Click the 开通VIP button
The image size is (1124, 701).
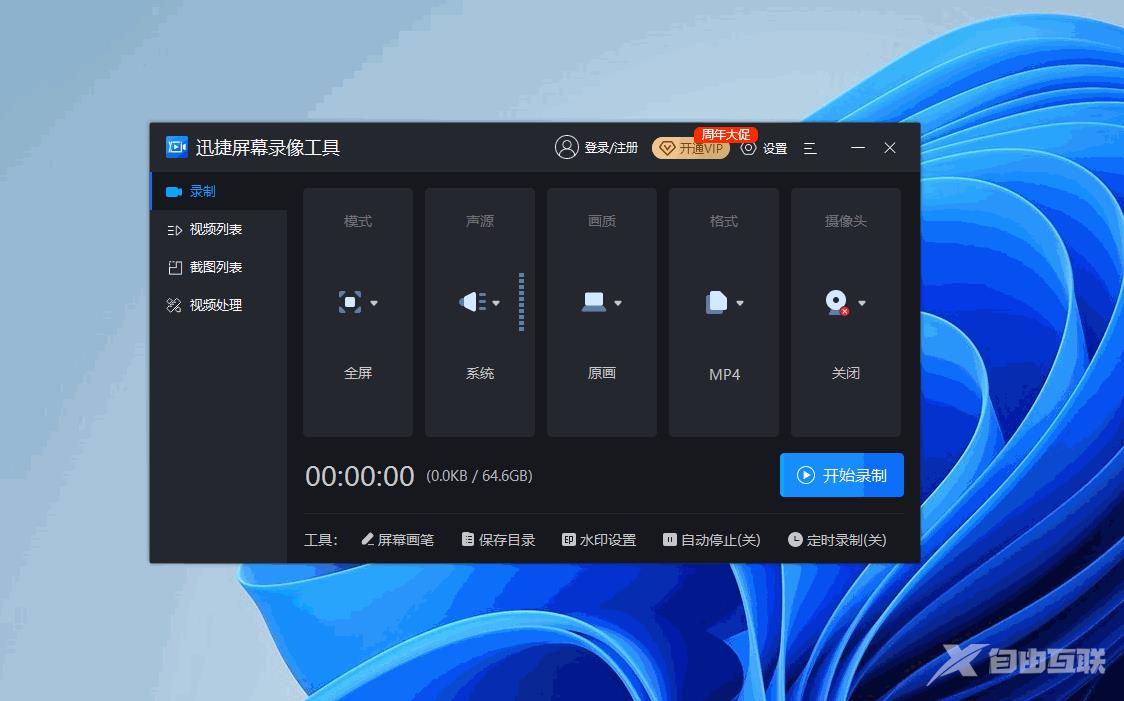pos(690,148)
